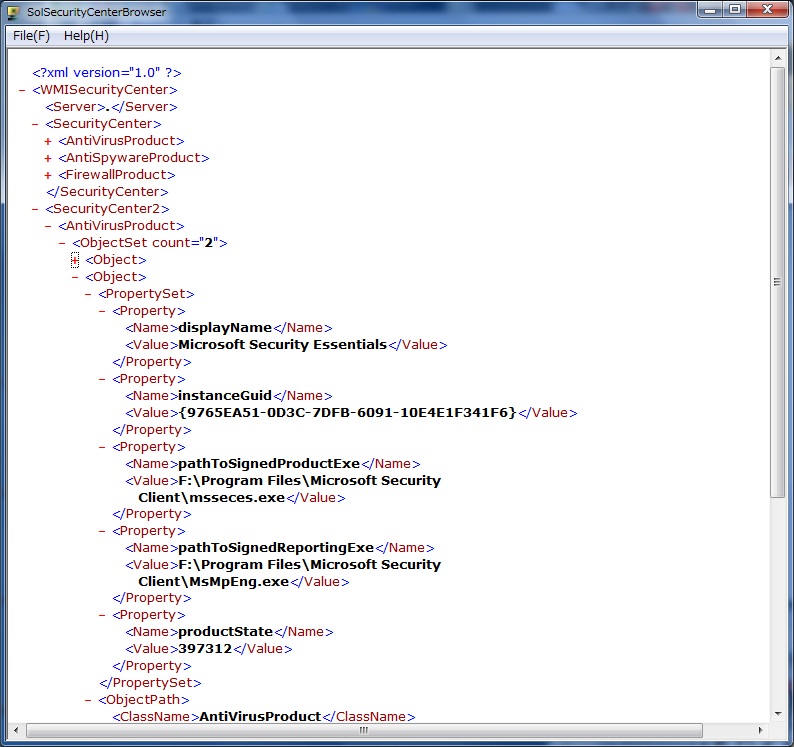The width and height of the screenshot is (794, 747).
Task: Collapse the ObjectPath node
Action: coord(88,700)
